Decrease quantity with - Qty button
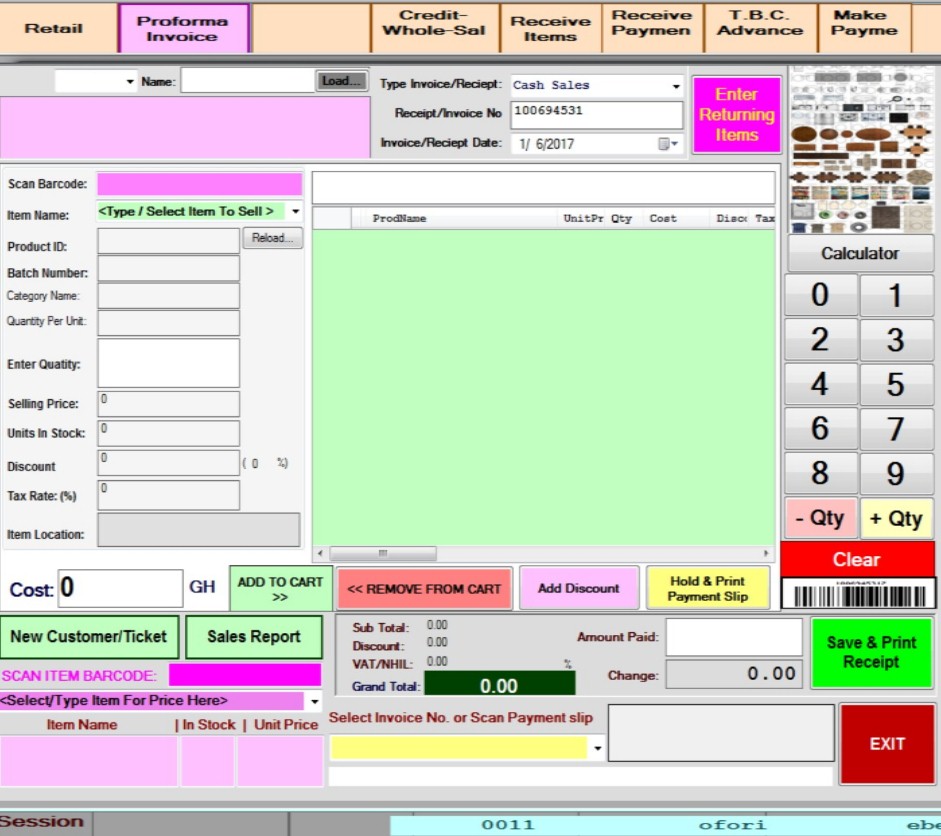 pyautogui.click(x=820, y=518)
